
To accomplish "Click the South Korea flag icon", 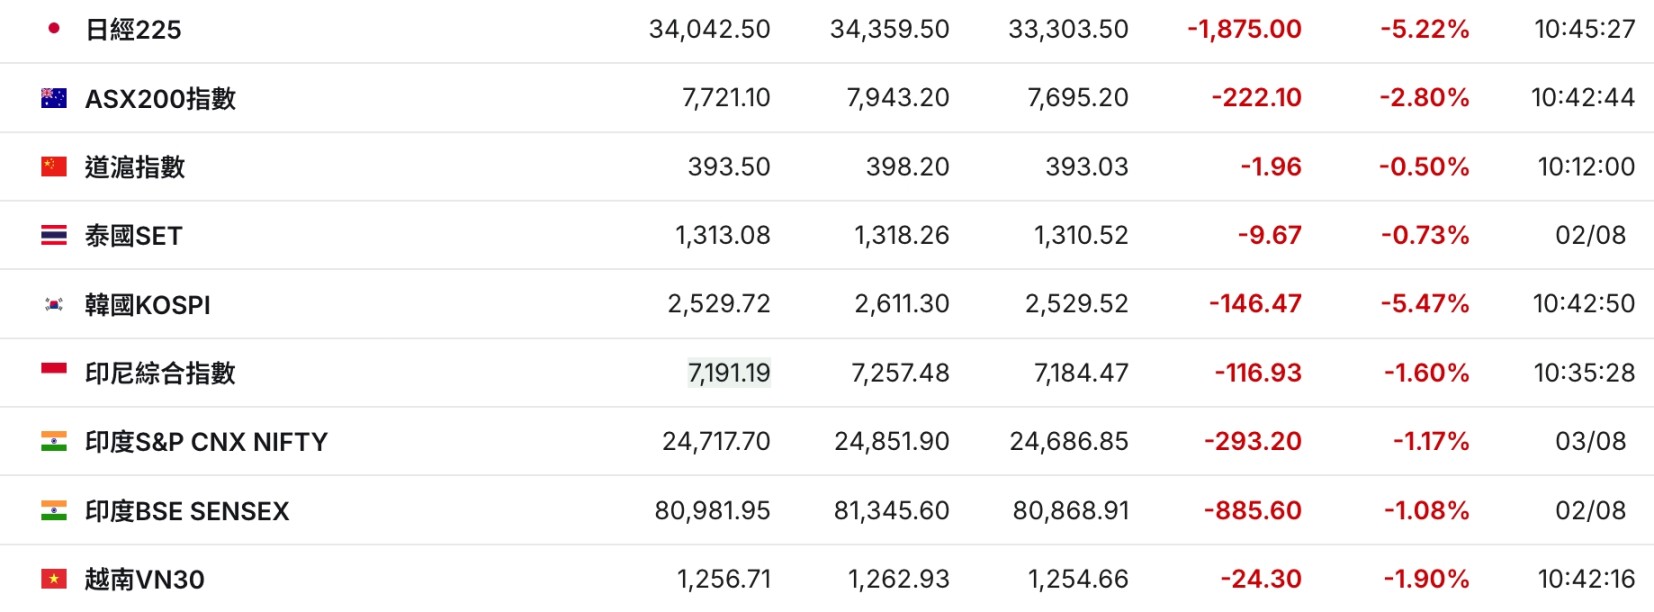I will click(54, 304).
